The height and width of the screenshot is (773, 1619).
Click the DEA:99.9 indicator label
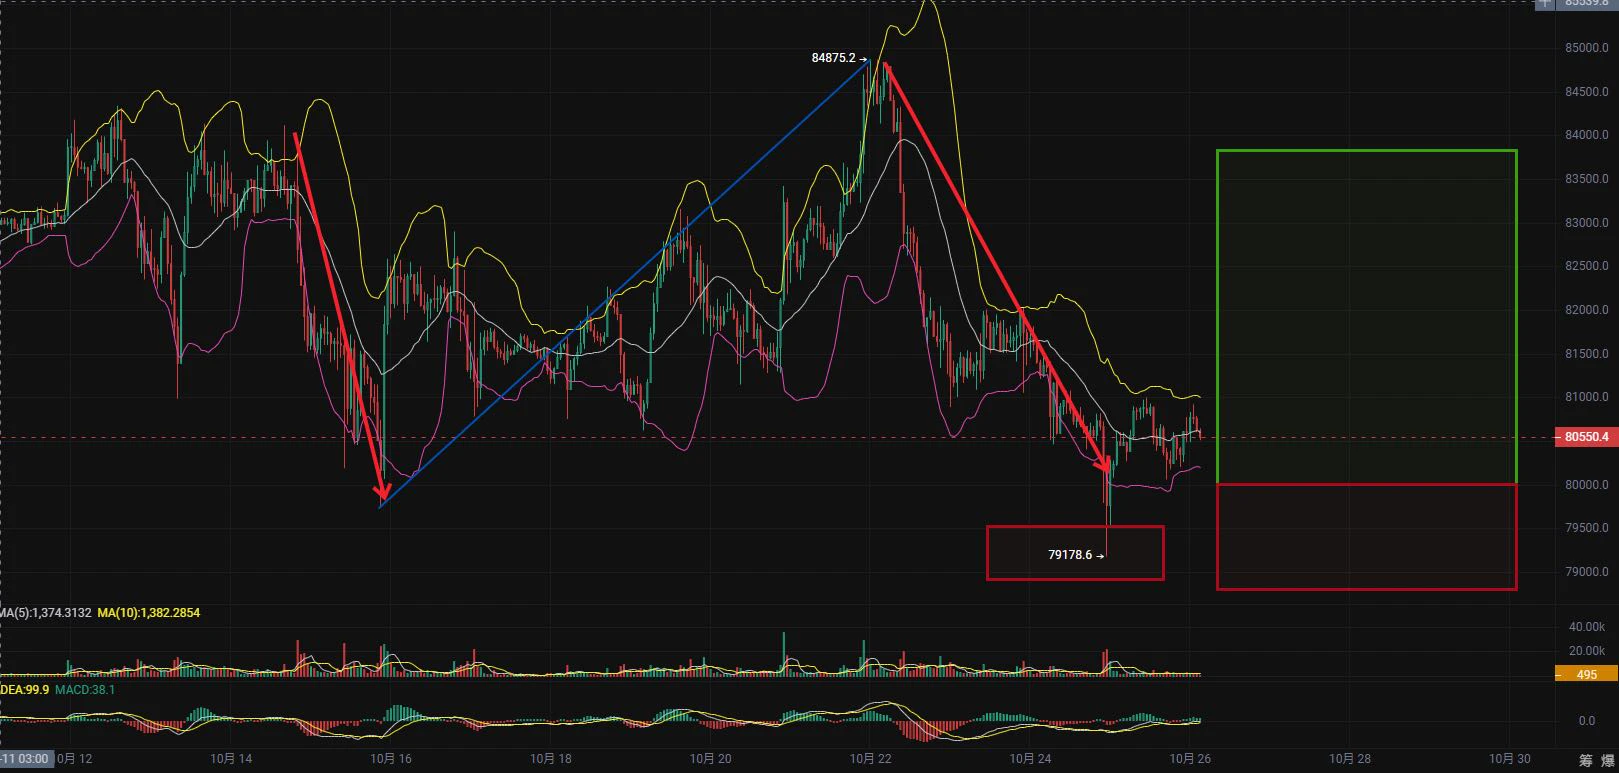point(24,690)
